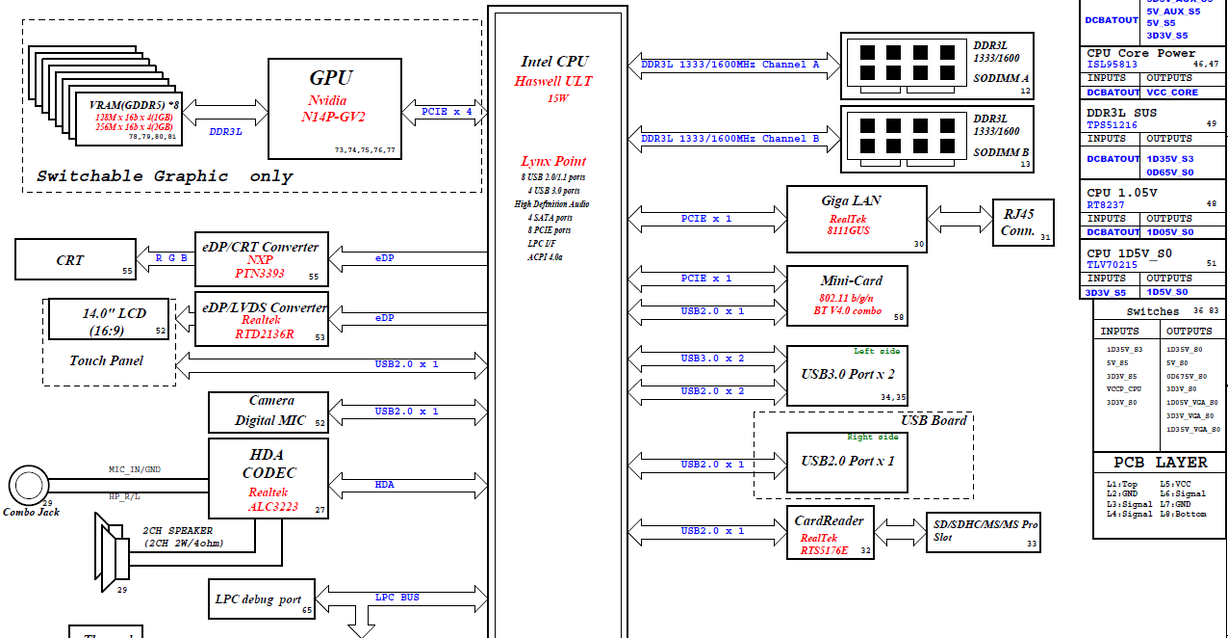Screen dimensions: 1228x638
Task: Select the SODIMM A memory slot symbol
Action: click(906, 65)
